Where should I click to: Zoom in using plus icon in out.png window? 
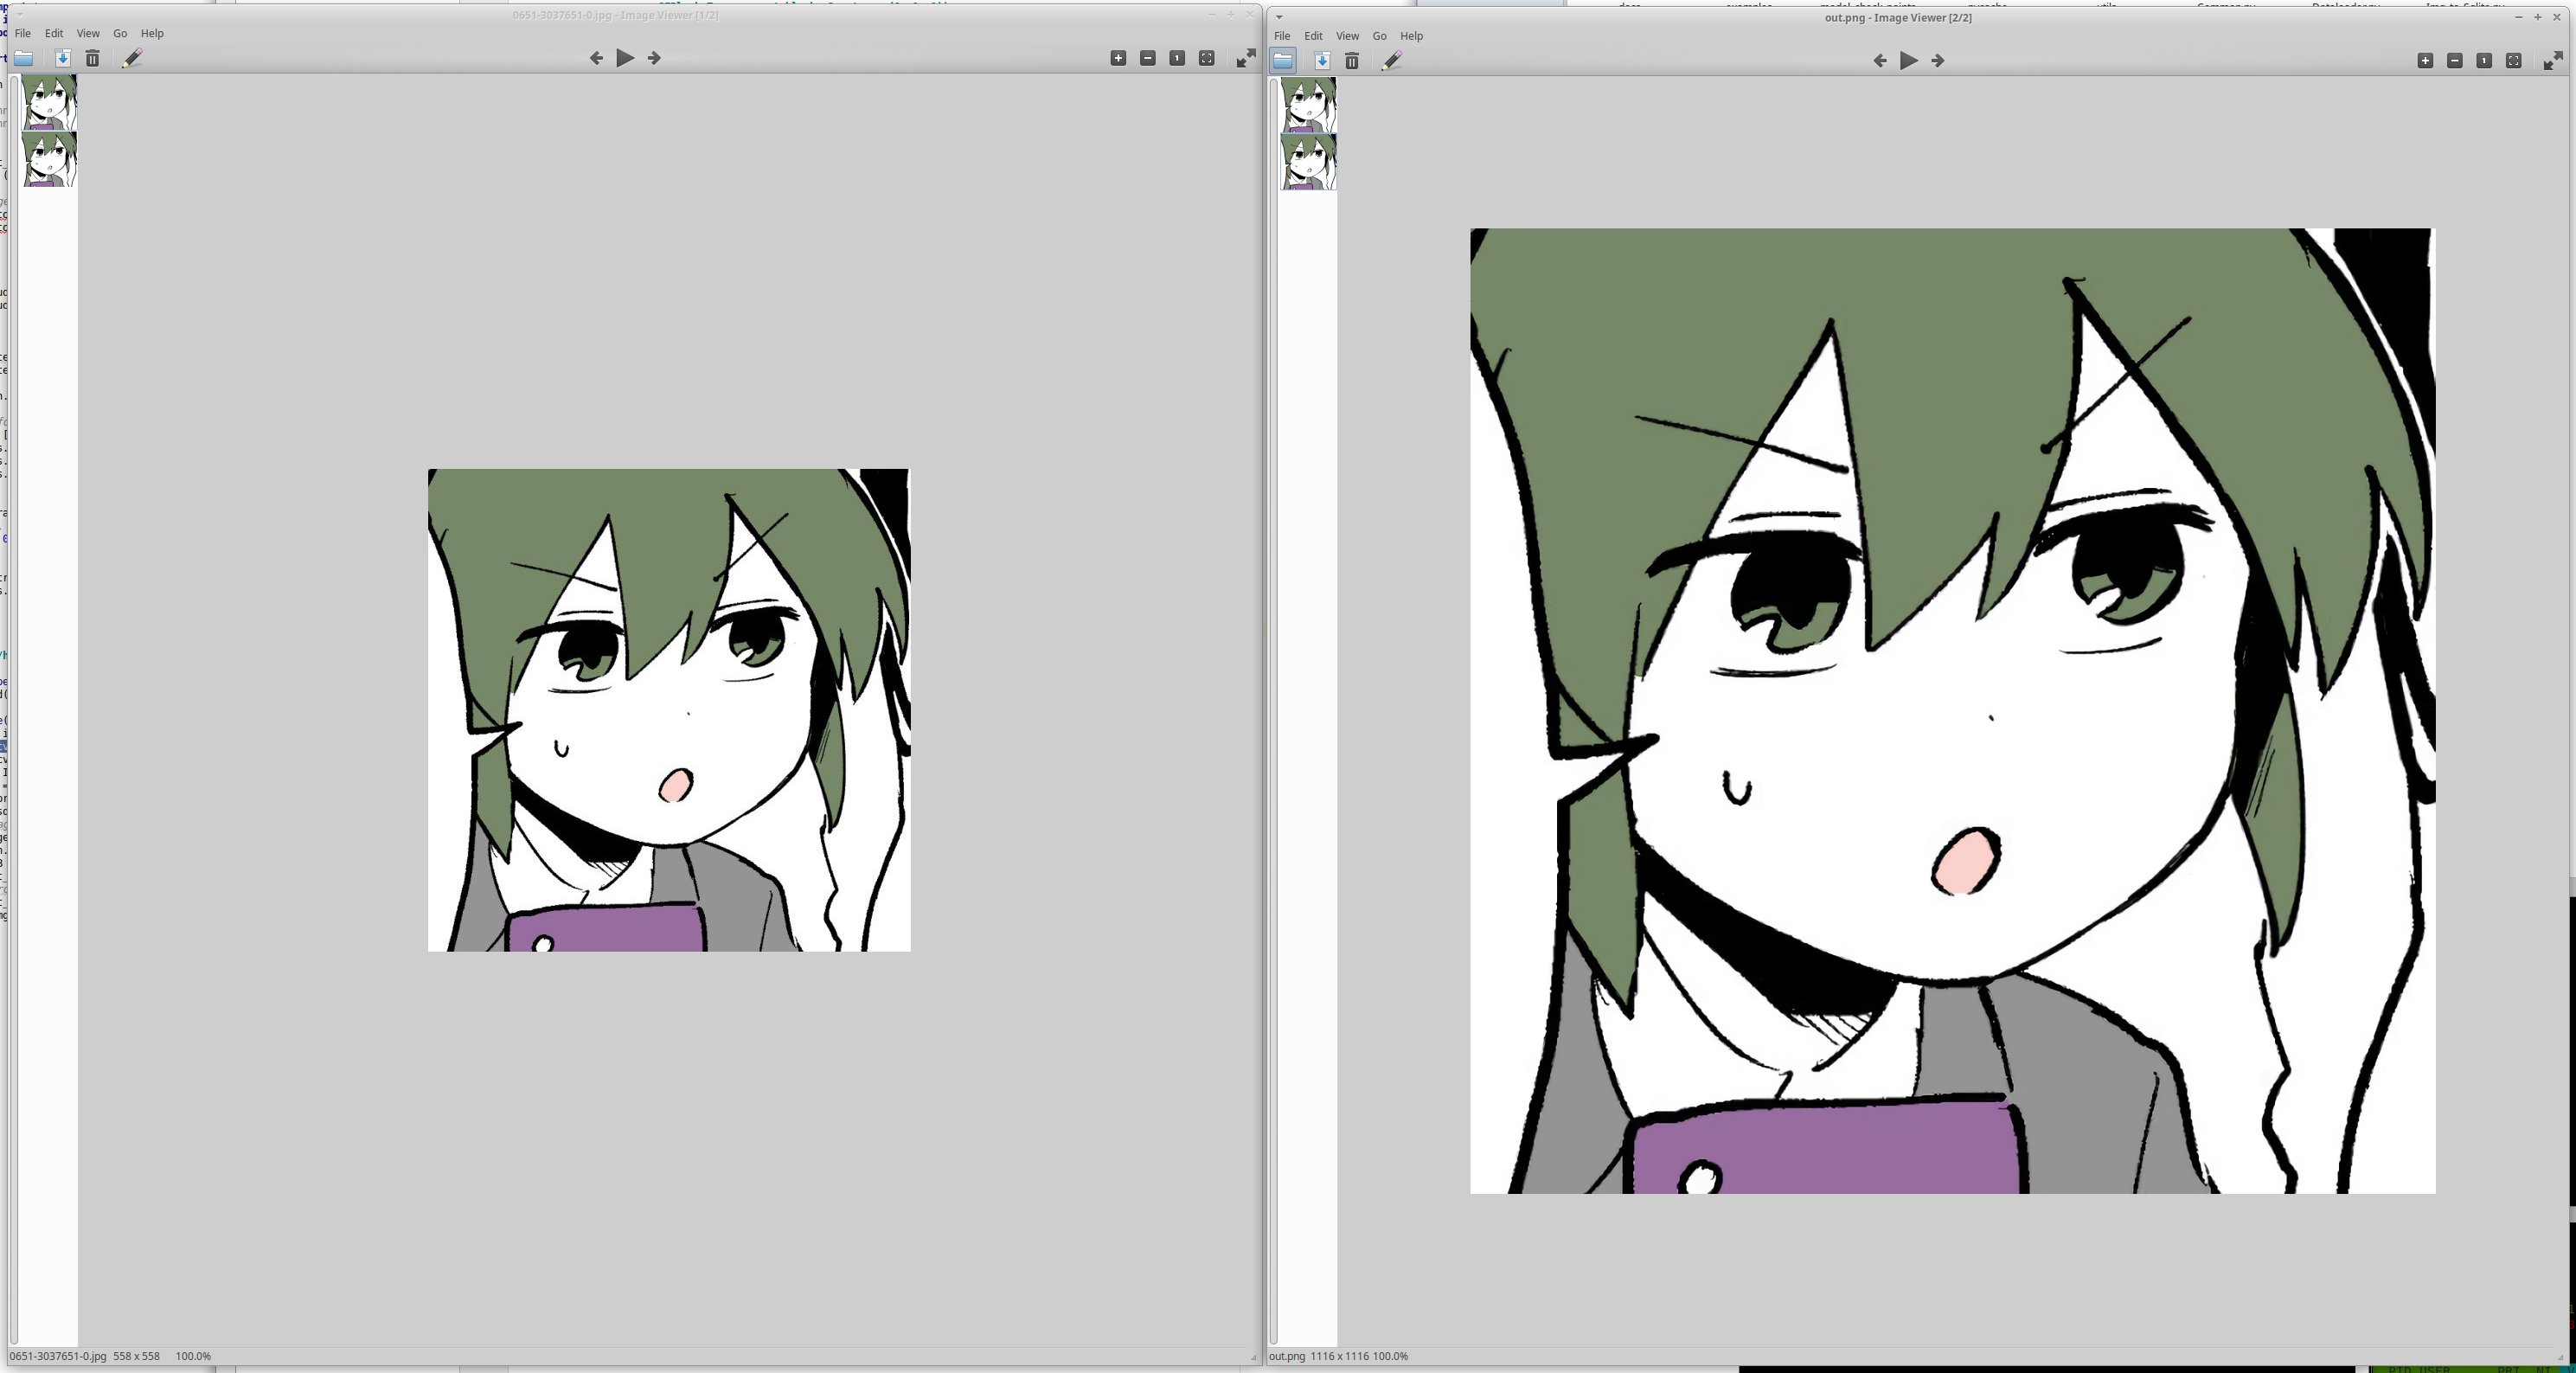[x=2425, y=61]
